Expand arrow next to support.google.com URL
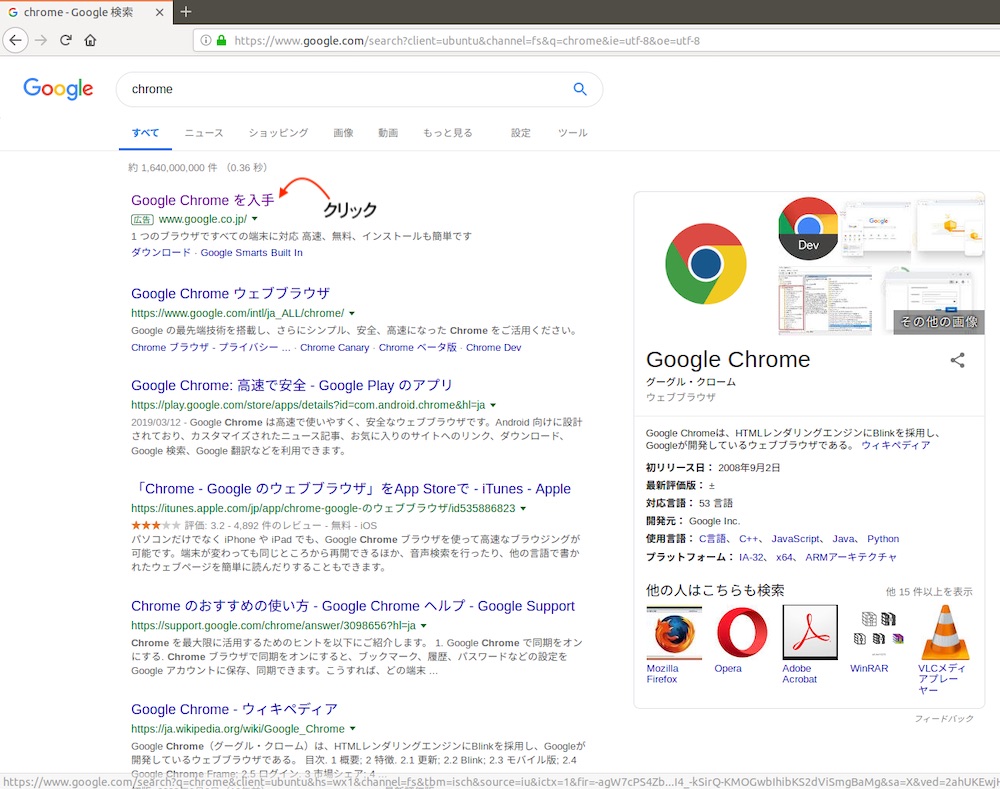 pos(423,626)
